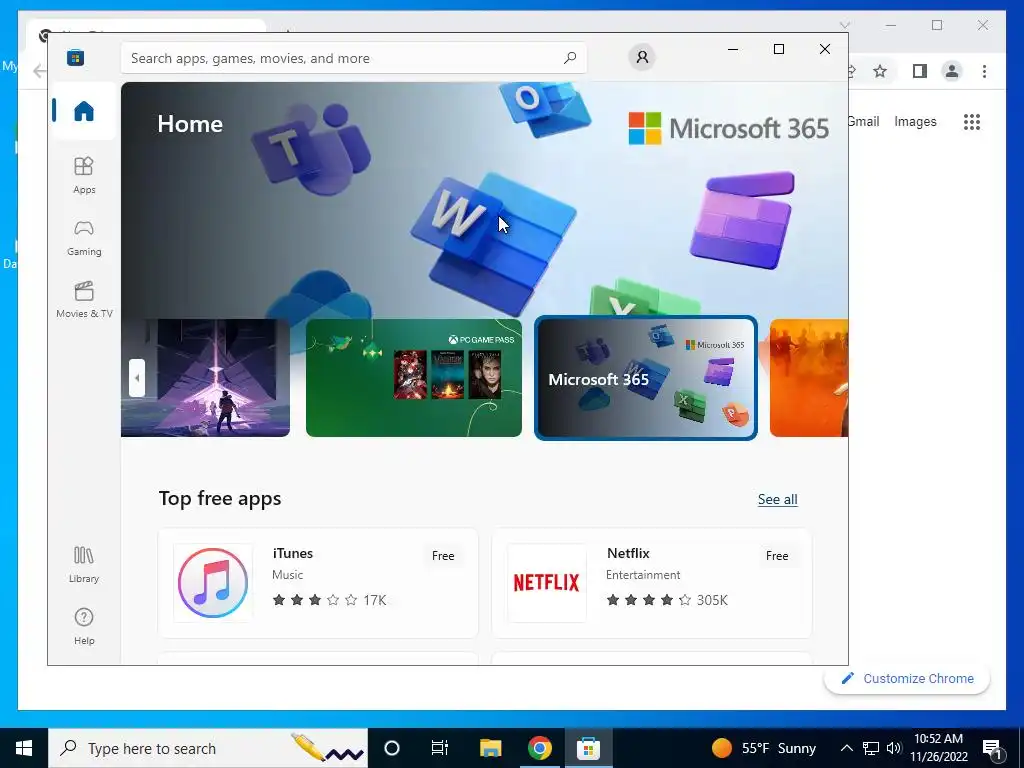Click the Images link in Chrome

coord(915,121)
